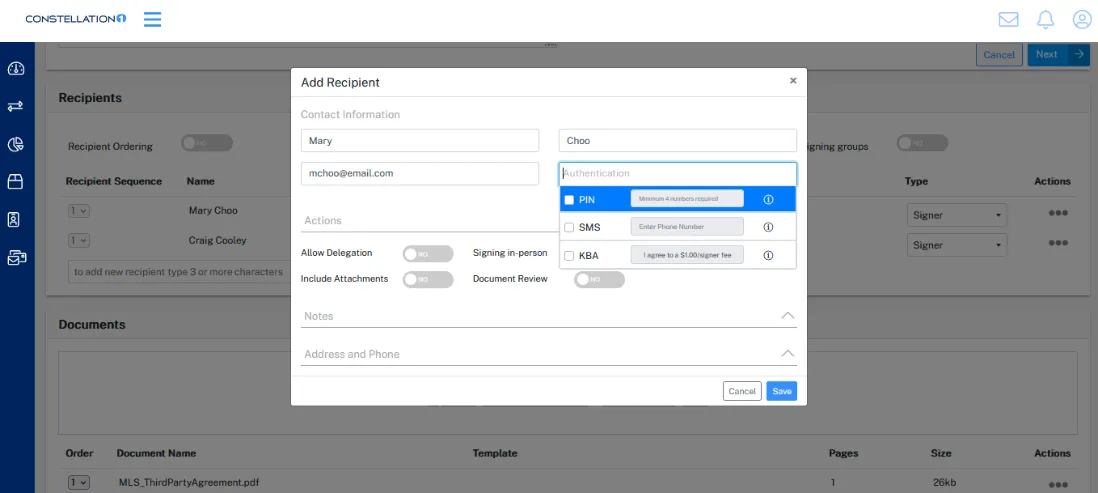Click Save in Add Recipient dialog

(x=781, y=391)
